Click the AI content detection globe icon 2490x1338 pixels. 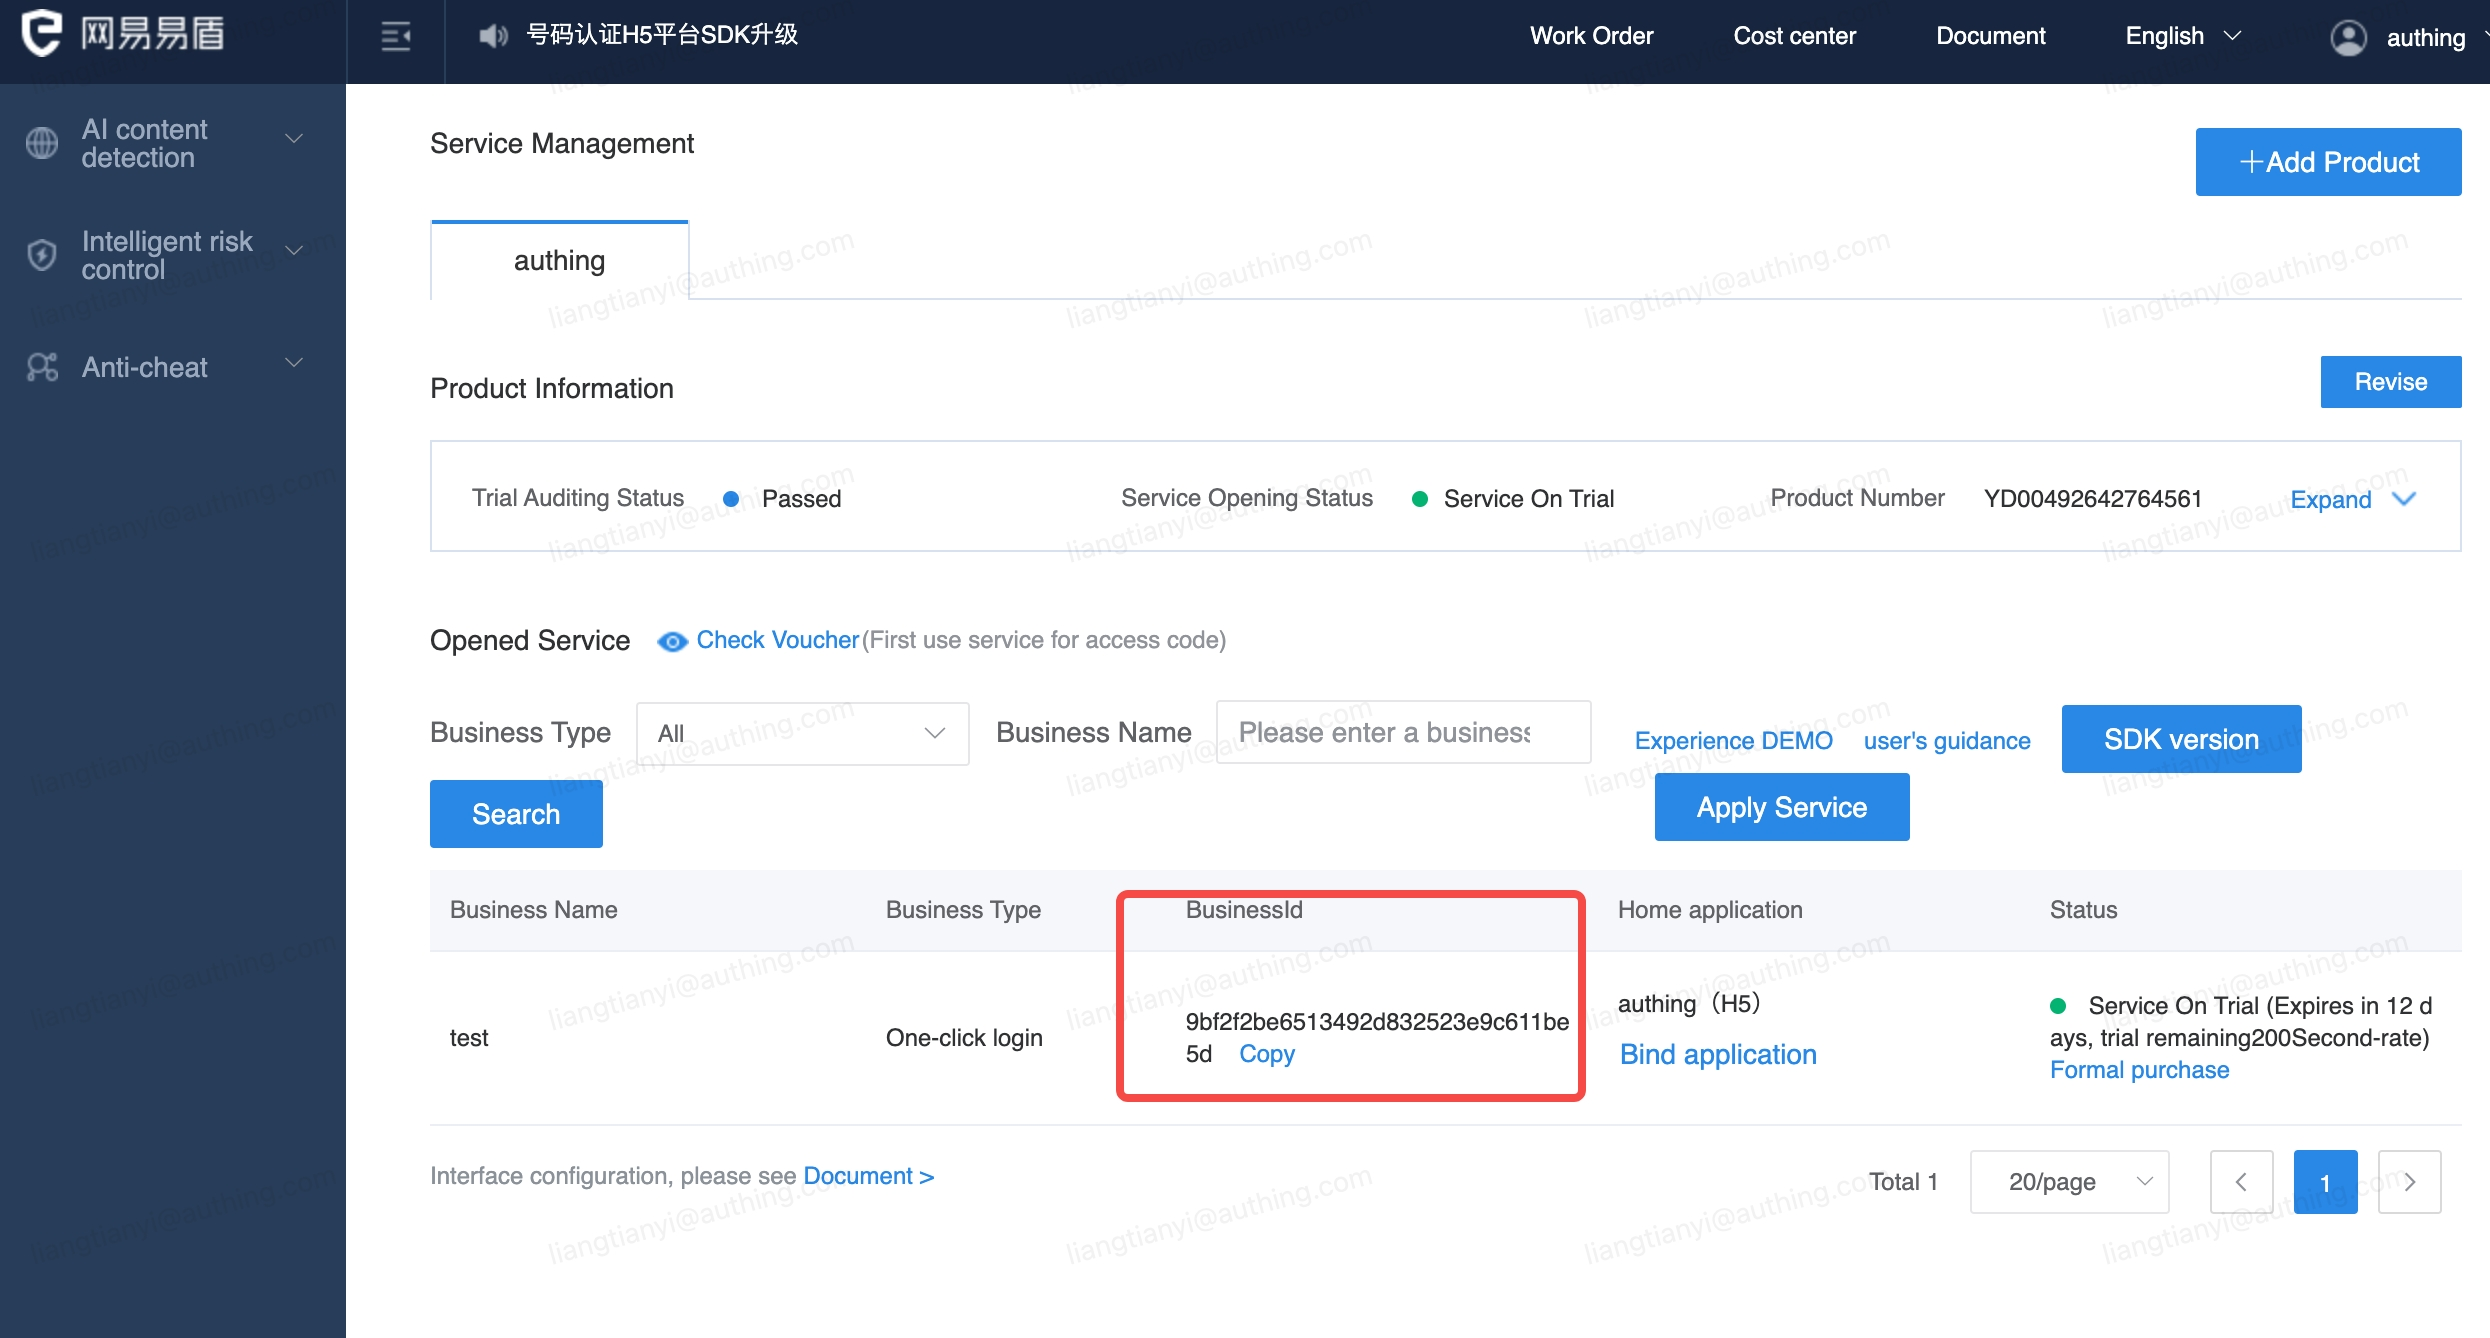pos(42,143)
